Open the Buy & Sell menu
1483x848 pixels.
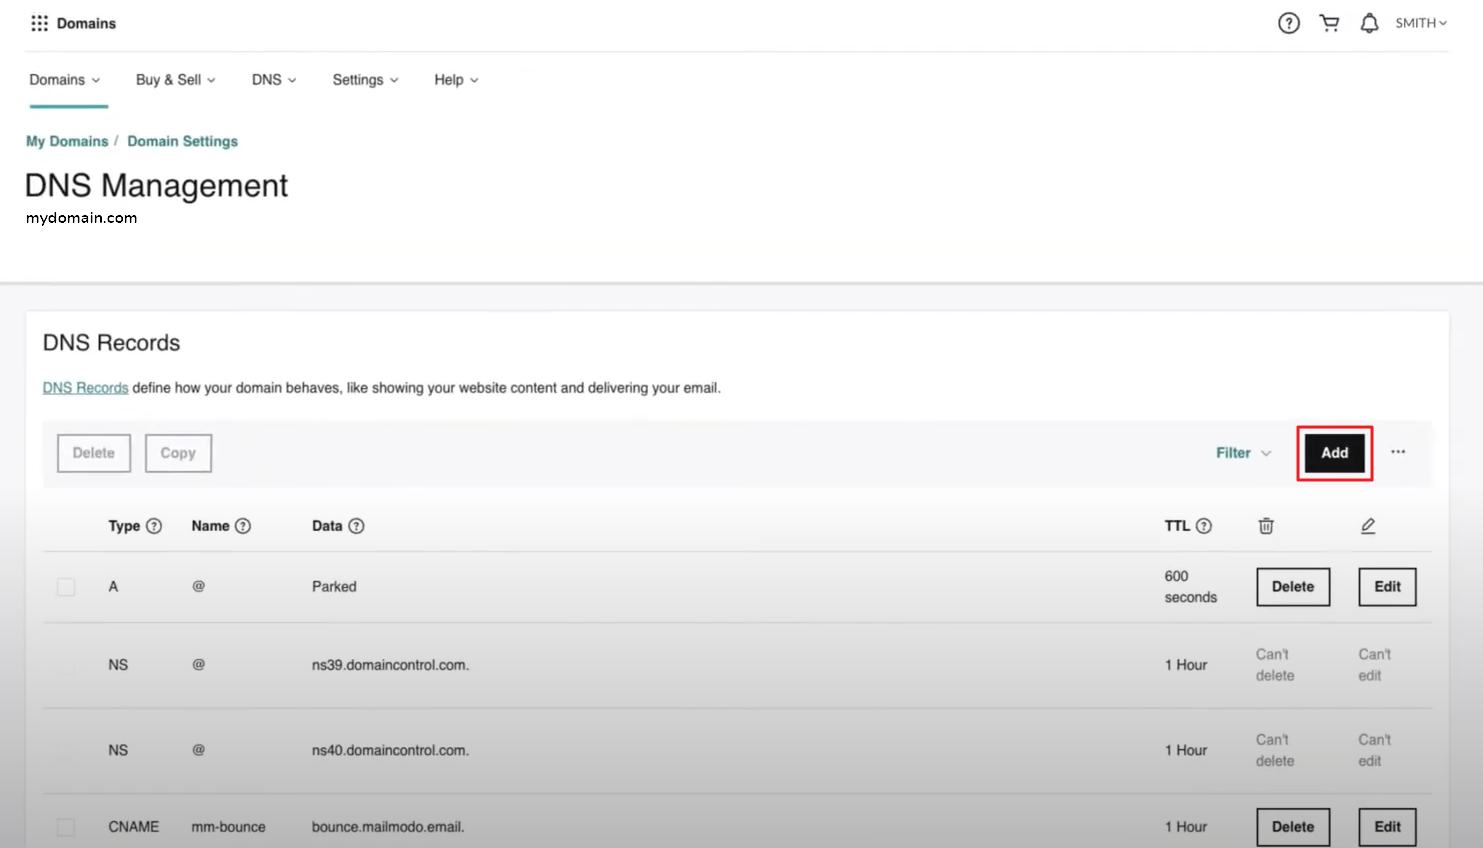pyautogui.click(x=175, y=80)
